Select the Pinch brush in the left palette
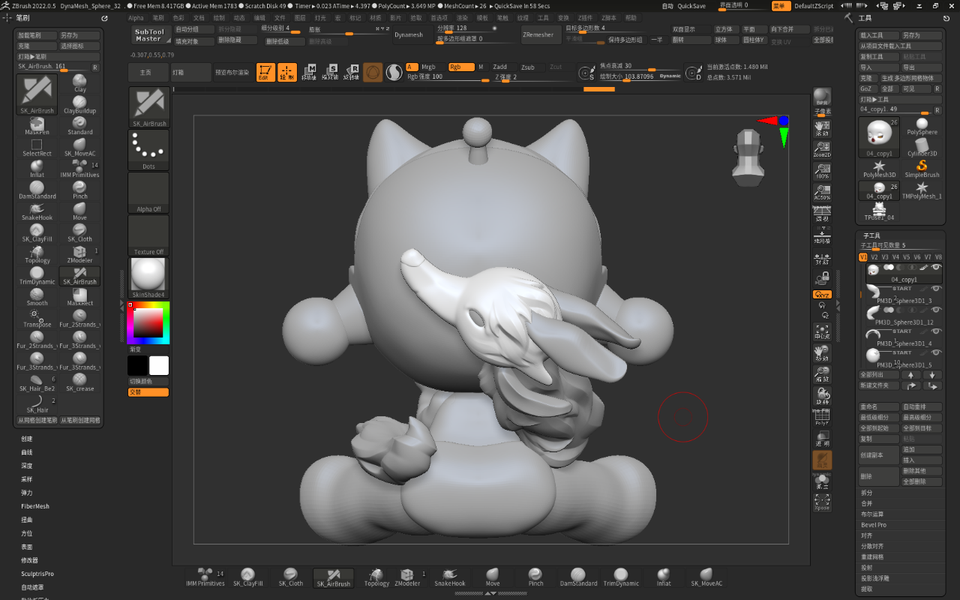This screenshot has width=960, height=600. pyautogui.click(x=80, y=190)
